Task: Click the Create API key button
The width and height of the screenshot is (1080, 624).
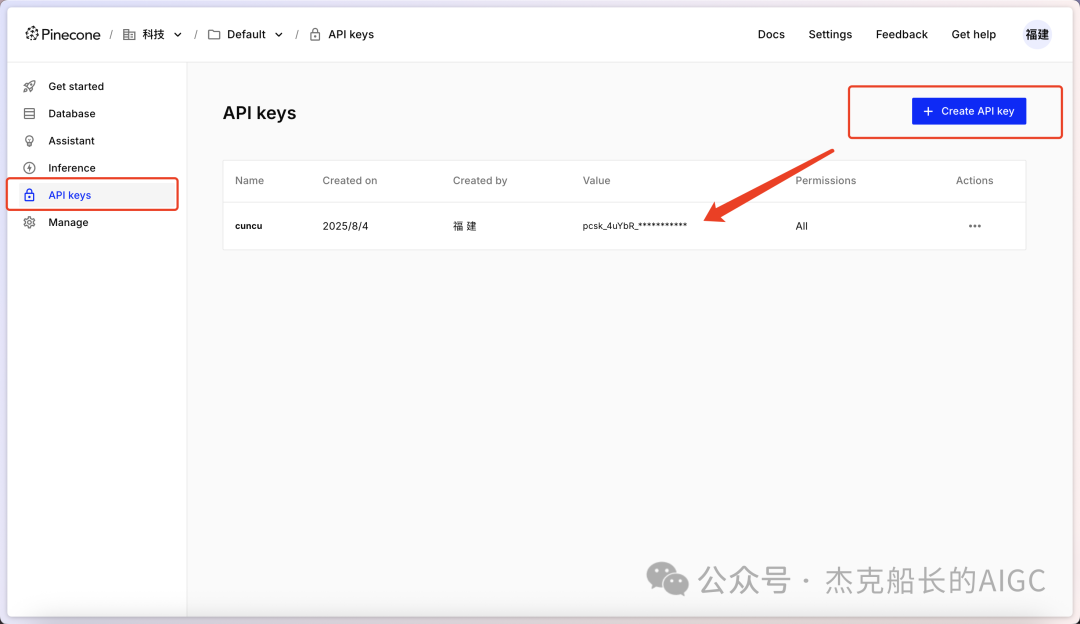Action: [x=968, y=111]
